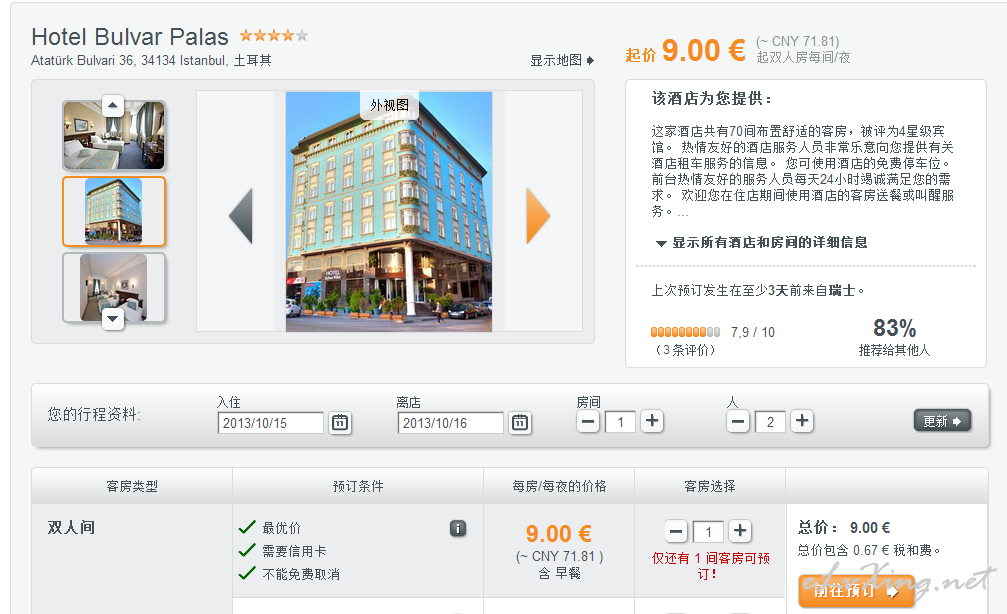Click the 客房选择 column header
The image size is (1007, 614).
[710, 486]
